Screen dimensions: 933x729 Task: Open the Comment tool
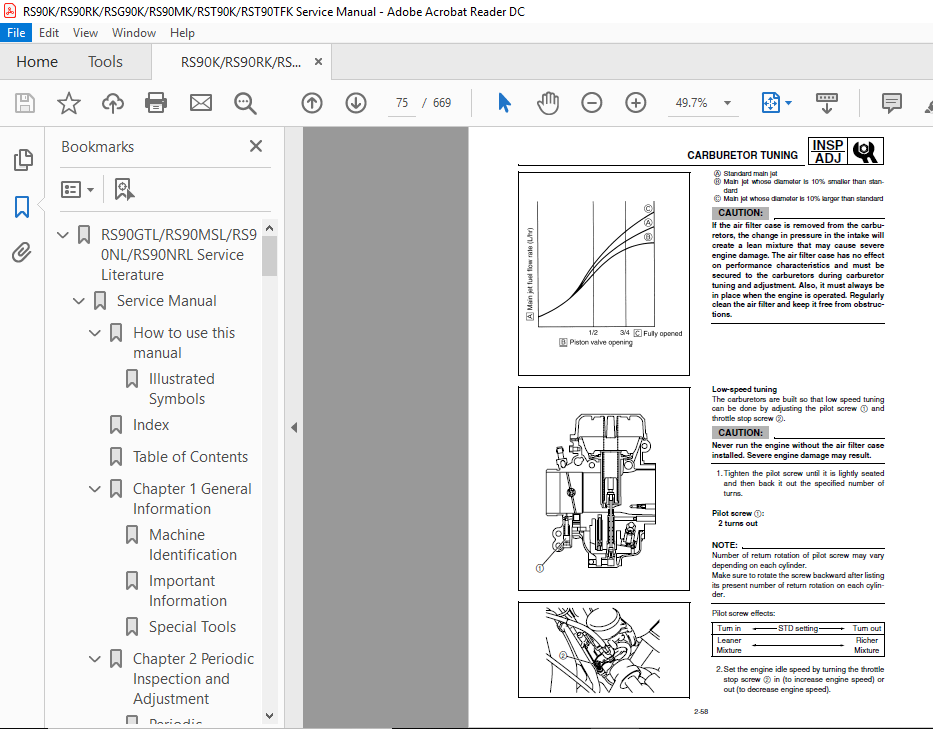[x=891, y=103]
